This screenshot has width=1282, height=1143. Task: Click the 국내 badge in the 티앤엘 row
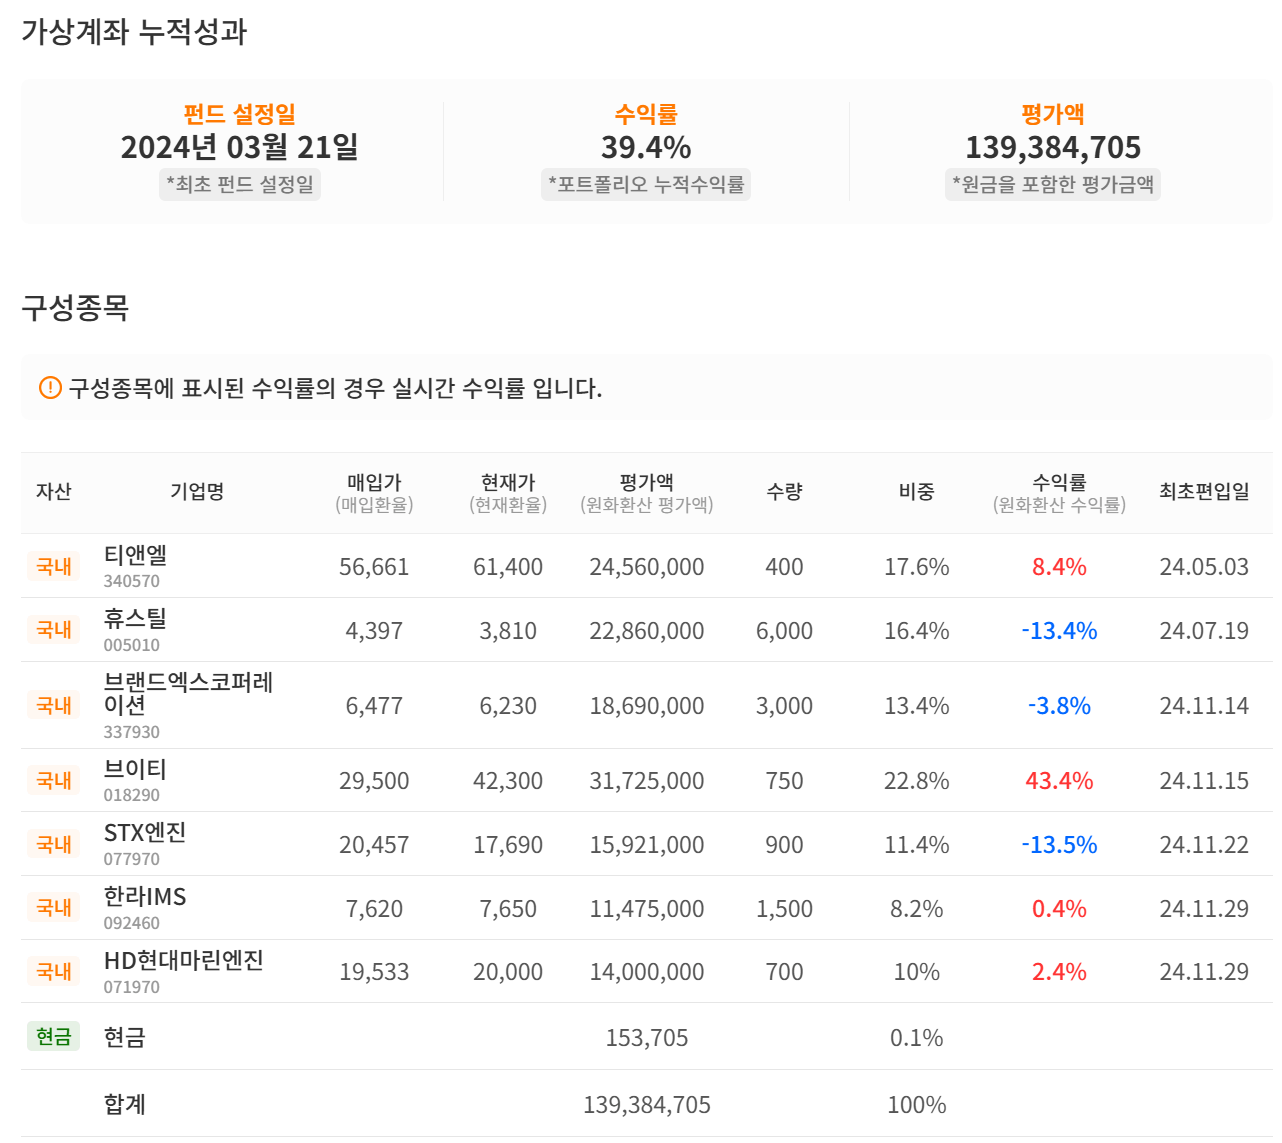click(x=54, y=567)
